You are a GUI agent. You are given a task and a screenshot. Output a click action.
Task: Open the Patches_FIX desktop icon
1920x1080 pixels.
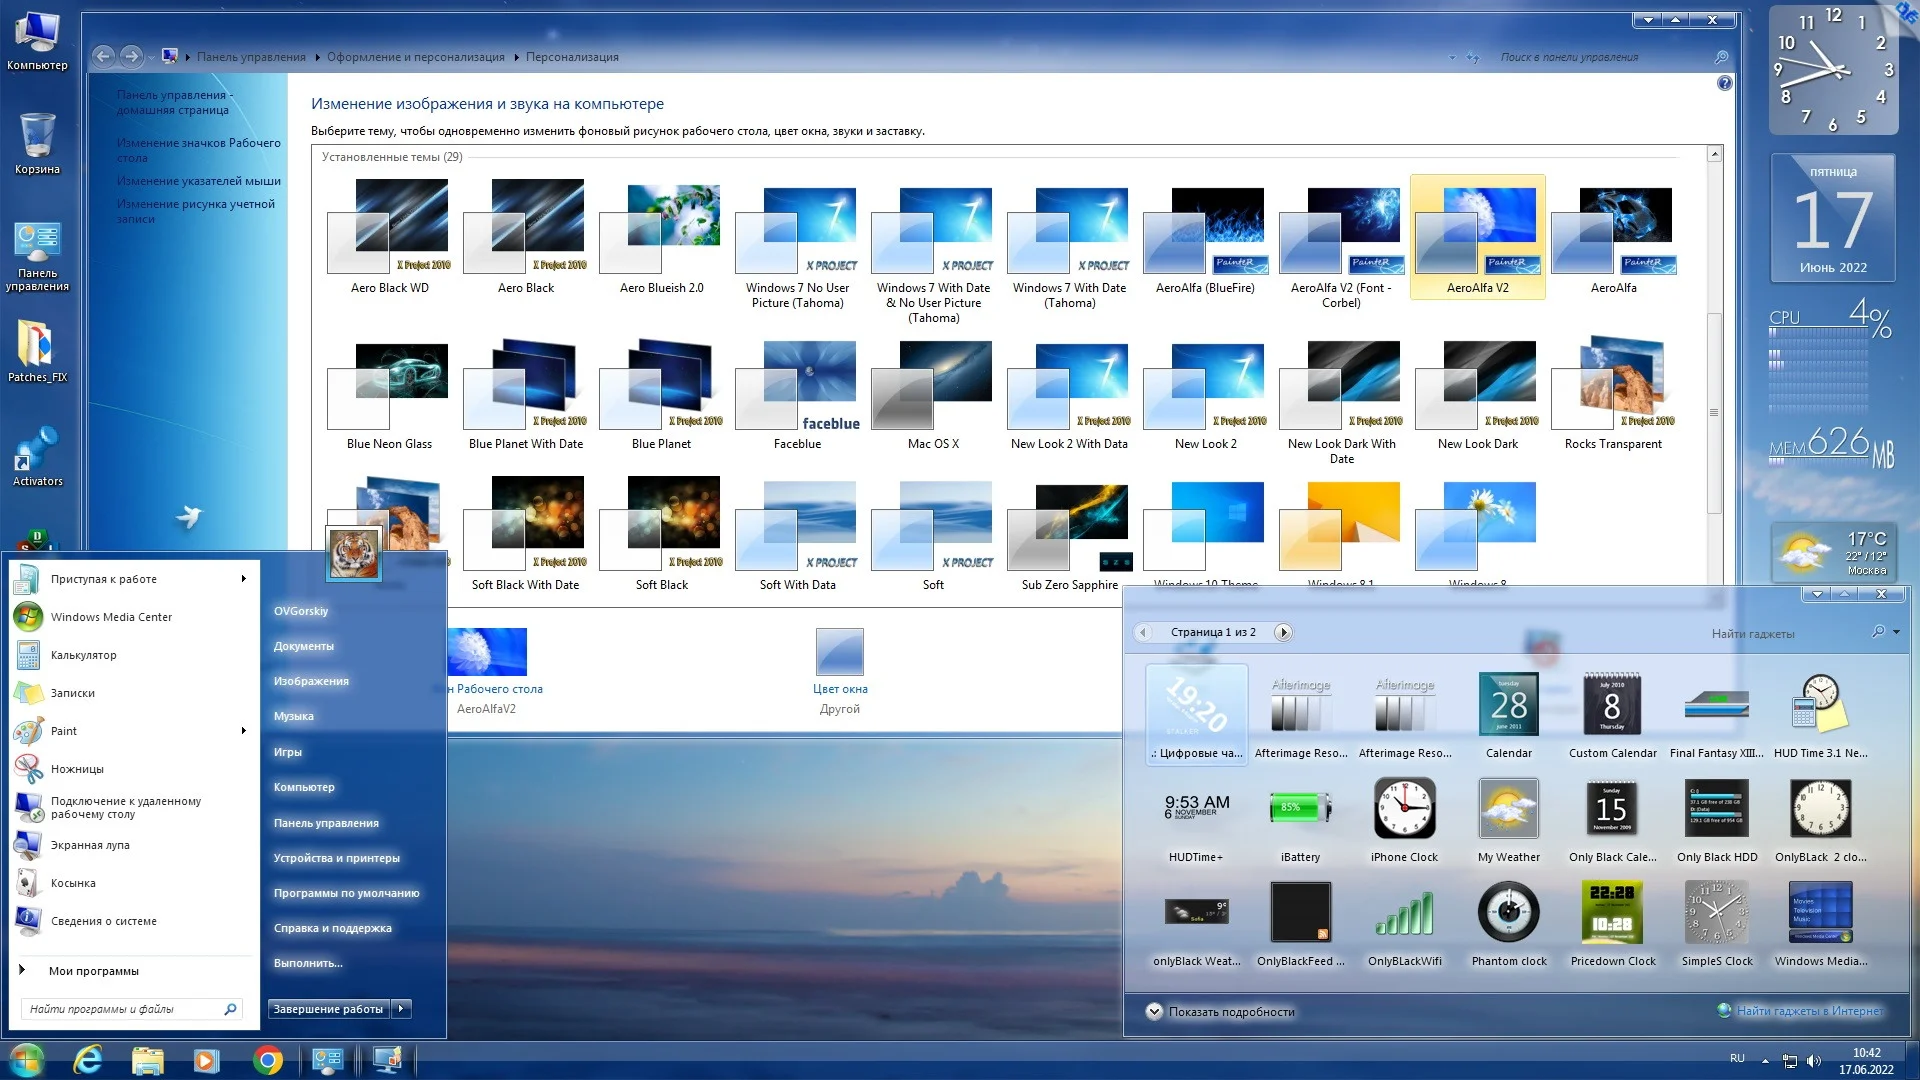click(37, 345)
